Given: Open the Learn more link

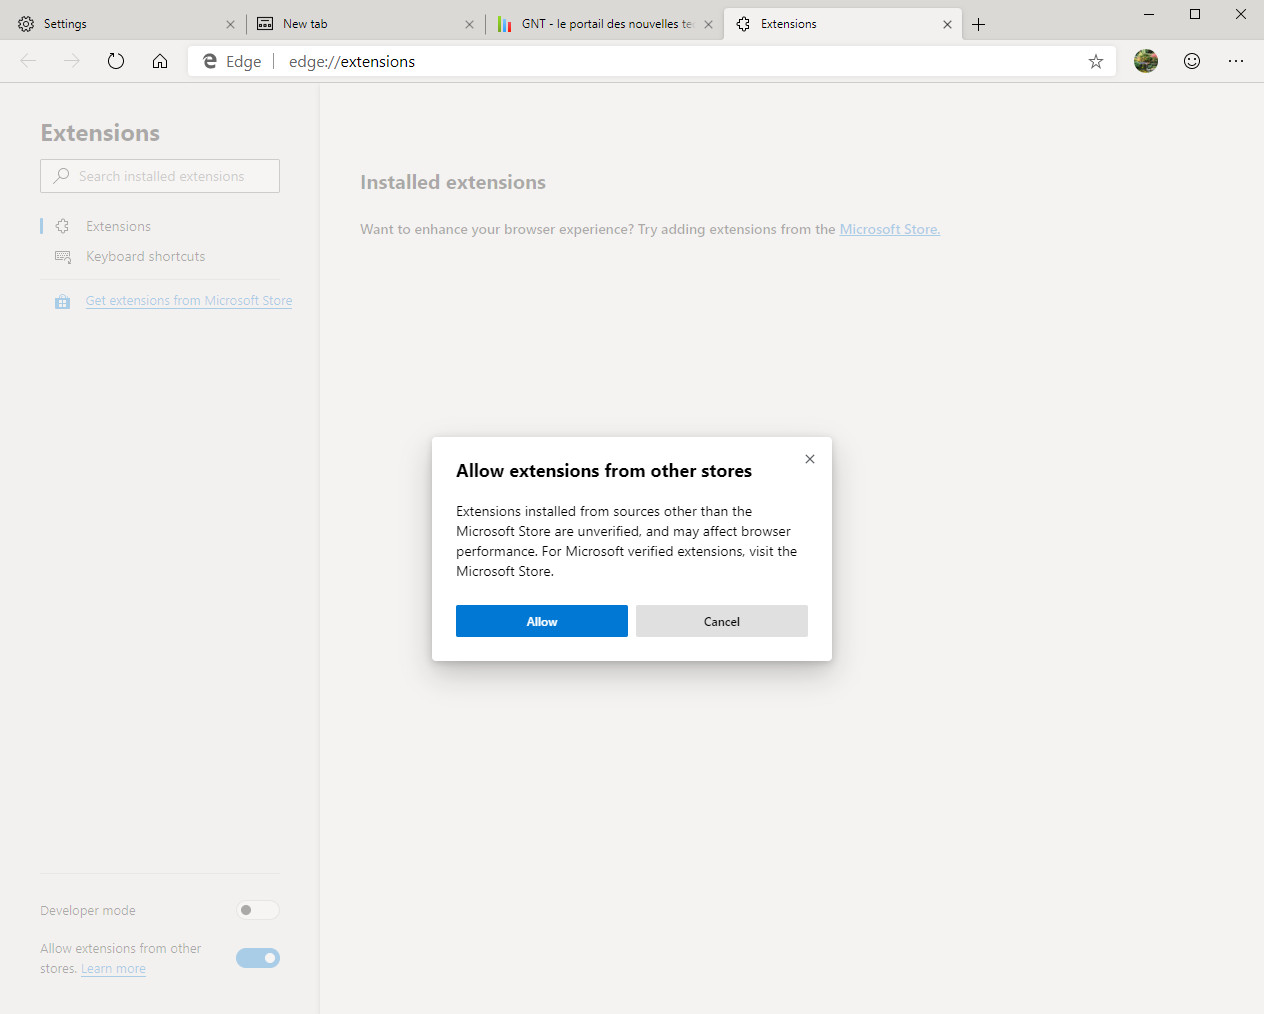Looking at the screenshot, I should [x=112, y=968].
